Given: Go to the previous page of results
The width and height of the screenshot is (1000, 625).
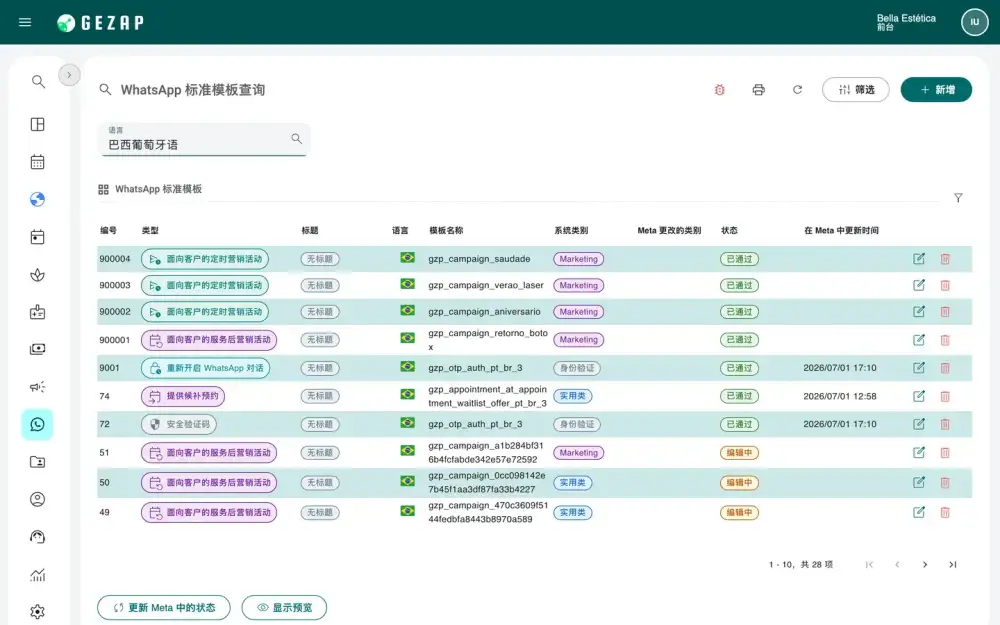Looking at the screenshot, I should (897, 564).
